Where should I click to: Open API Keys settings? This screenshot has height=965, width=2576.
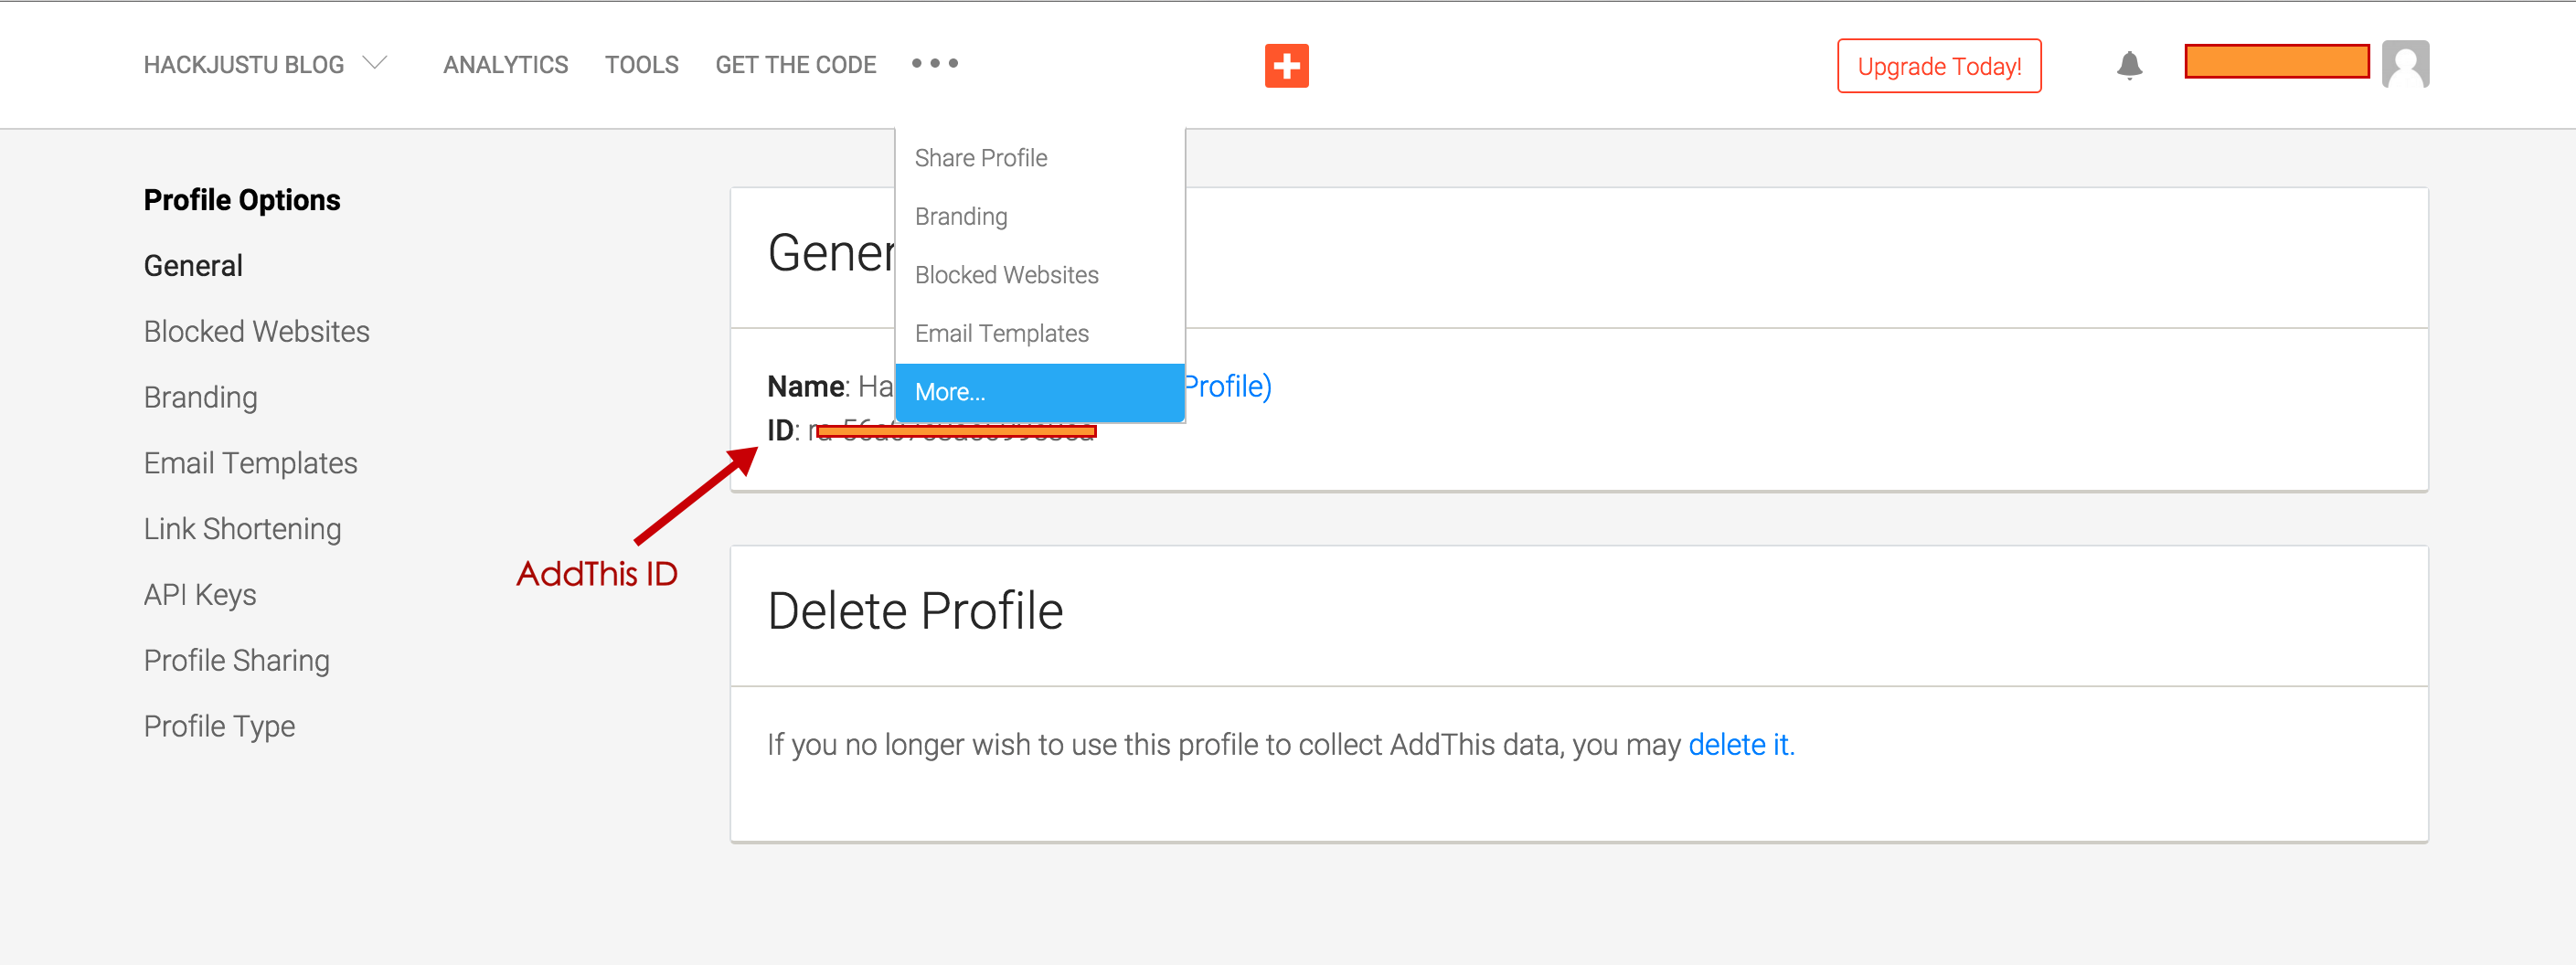pyautogui.click(x=200, y=595)
